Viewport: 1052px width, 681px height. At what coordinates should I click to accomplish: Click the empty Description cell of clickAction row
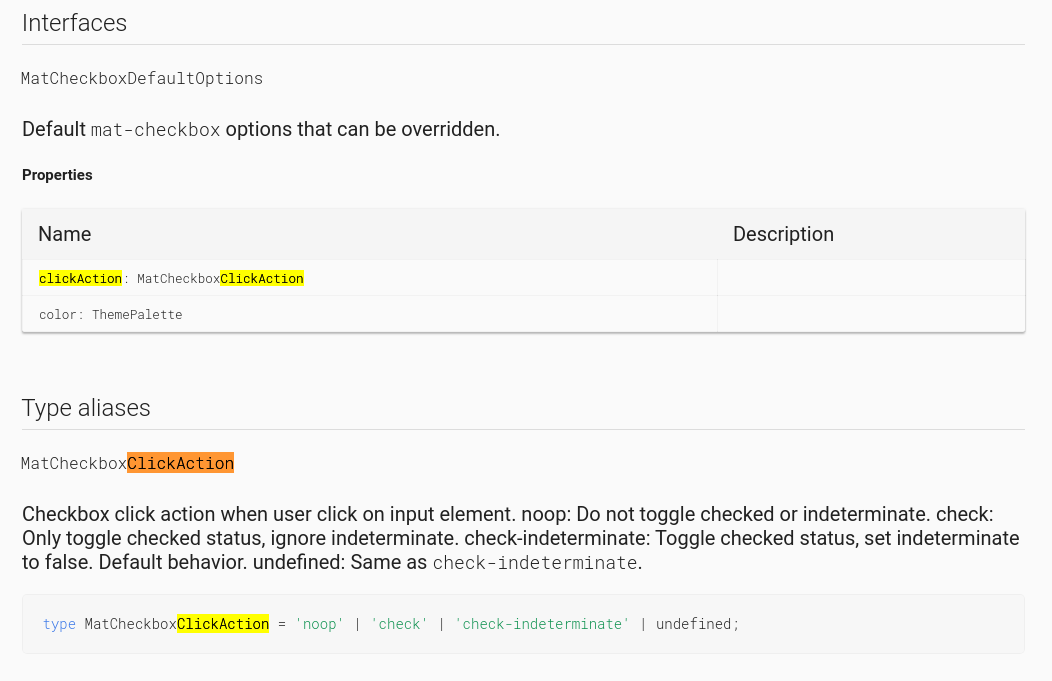(x=870, y=279)
